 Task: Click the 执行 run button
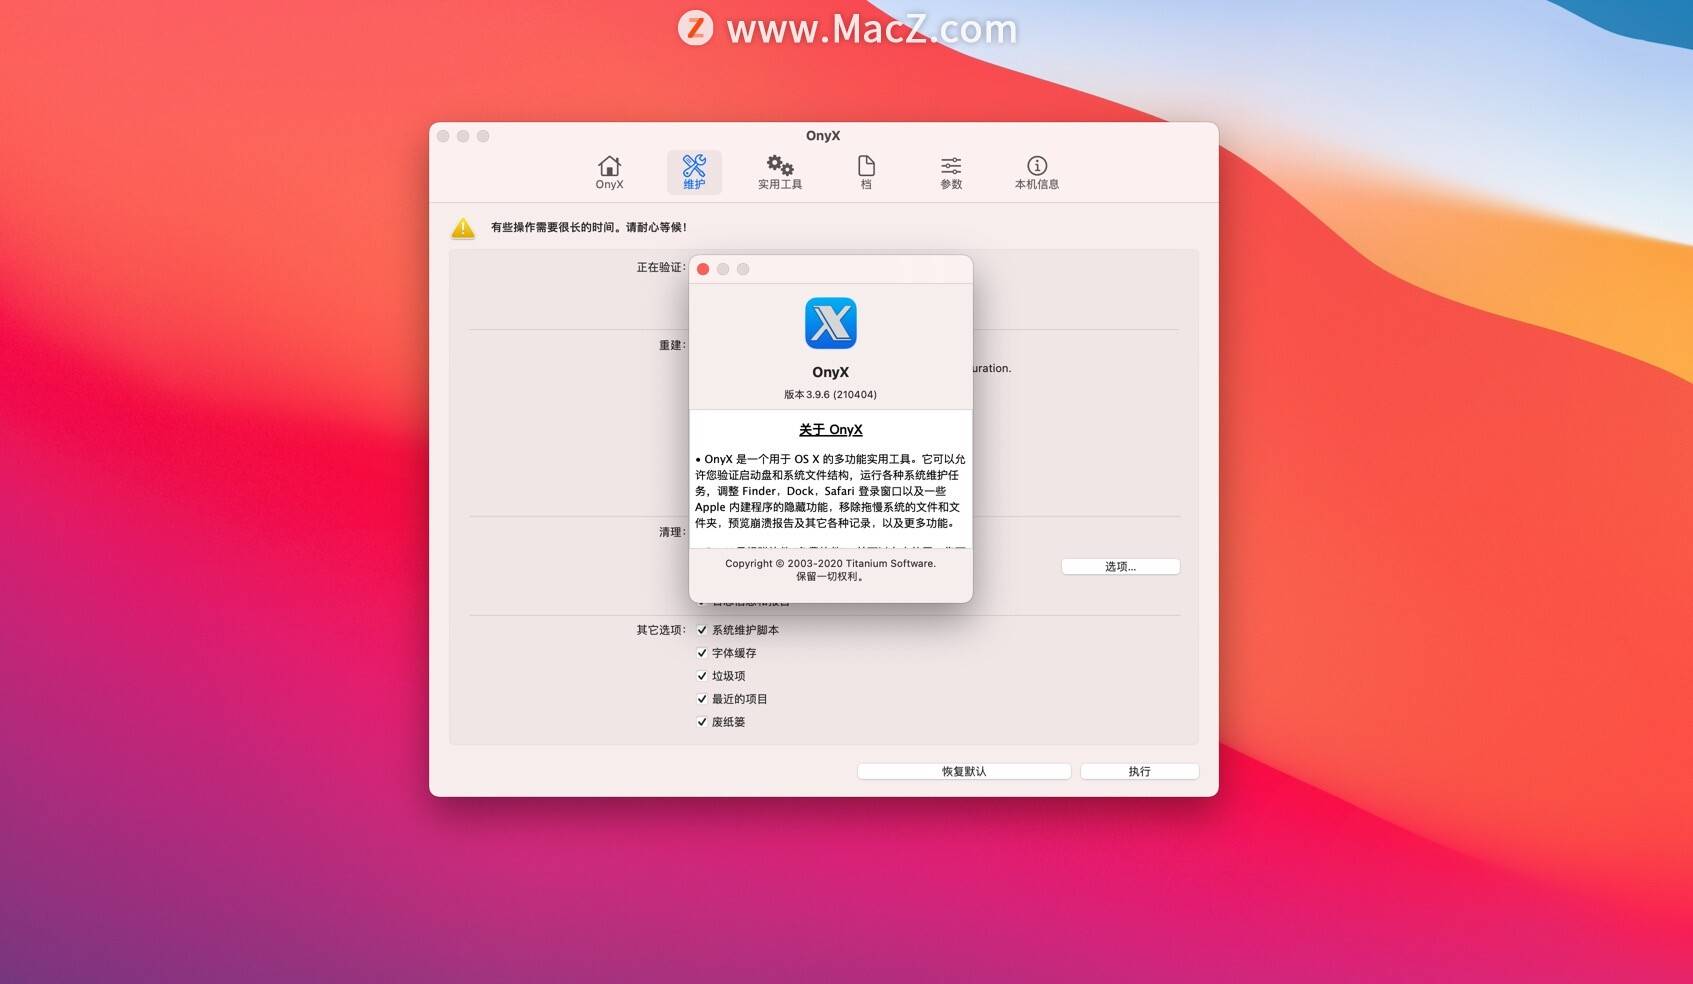(1139, 771)
